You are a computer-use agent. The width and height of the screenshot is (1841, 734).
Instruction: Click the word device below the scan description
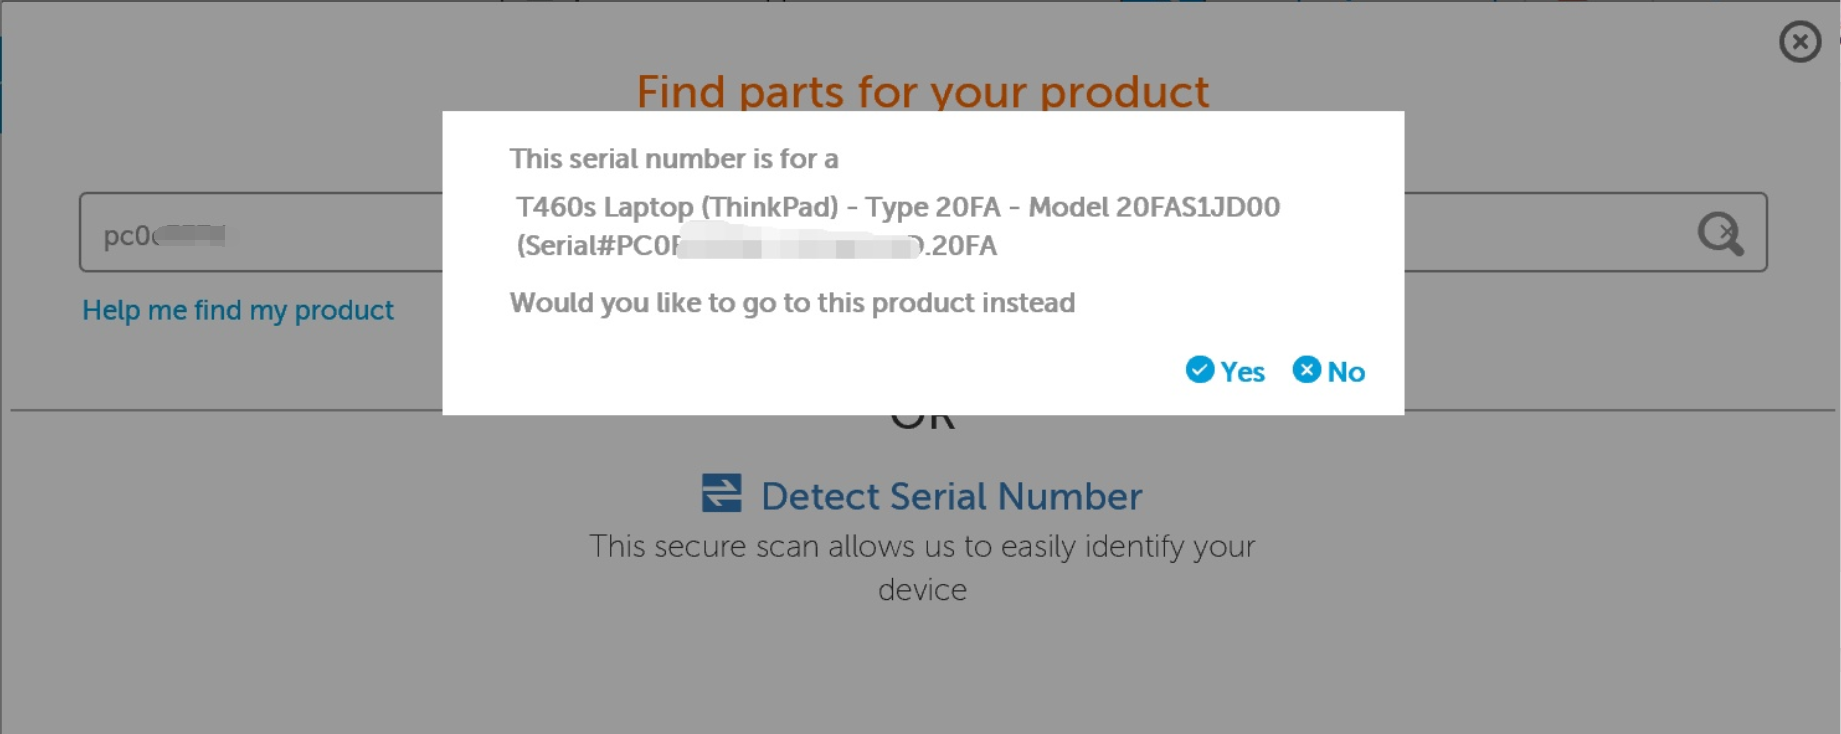[922, 590]
